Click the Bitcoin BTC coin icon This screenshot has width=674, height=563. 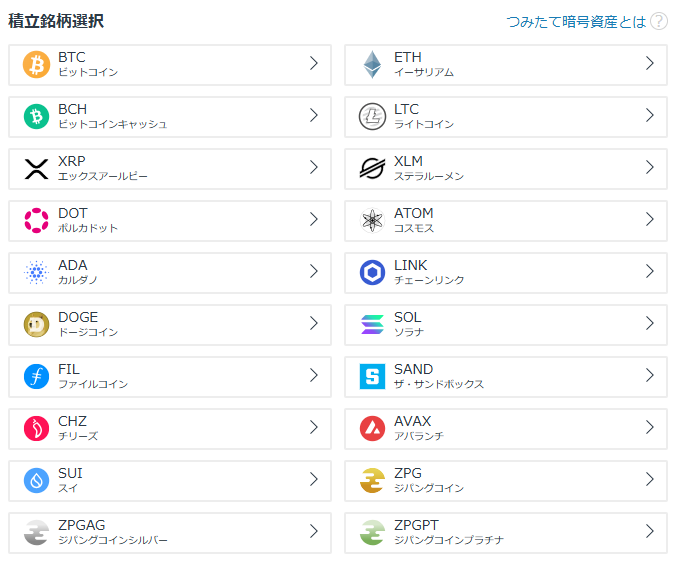[37, 64]
